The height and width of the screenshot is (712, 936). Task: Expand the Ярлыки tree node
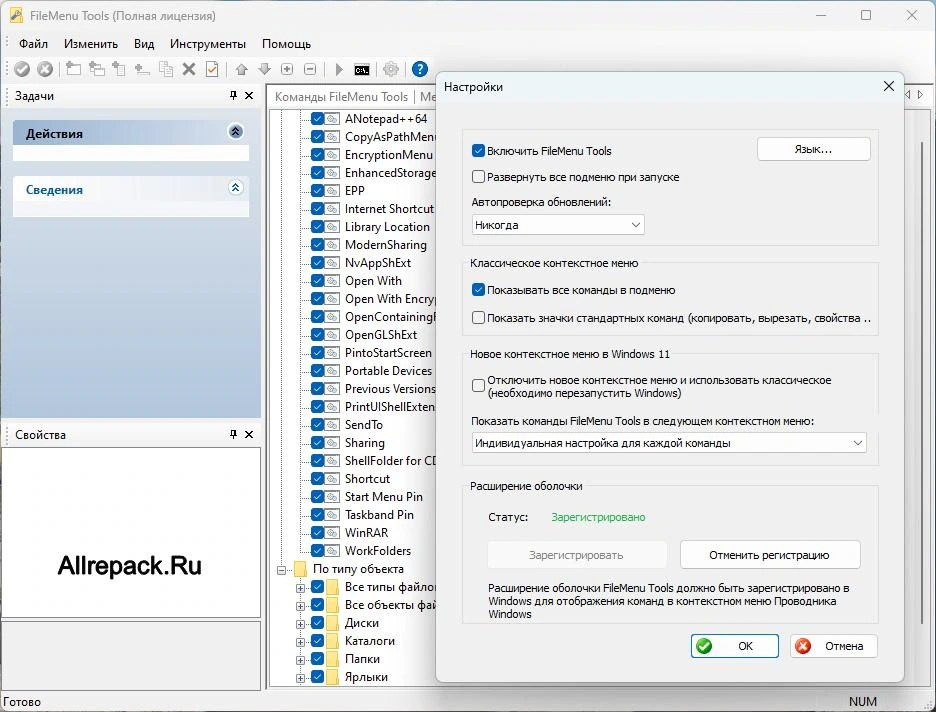click(300, 678)
